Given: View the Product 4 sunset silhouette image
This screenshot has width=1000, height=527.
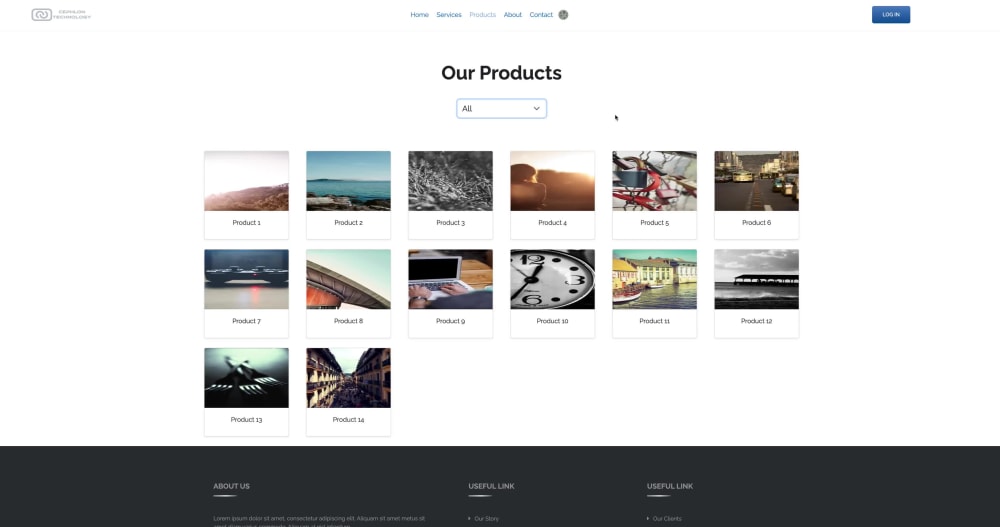Looking at the screenshot, I should tap(552, 181).
